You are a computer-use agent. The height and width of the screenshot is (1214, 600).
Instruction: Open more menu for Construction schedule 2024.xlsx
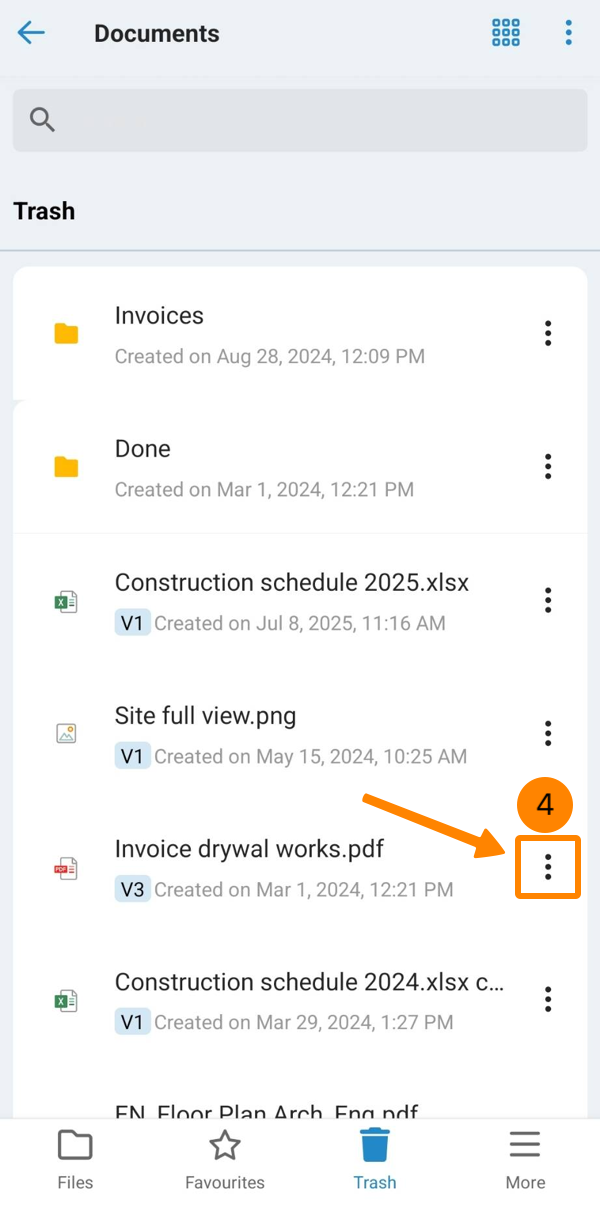[548, 999]
